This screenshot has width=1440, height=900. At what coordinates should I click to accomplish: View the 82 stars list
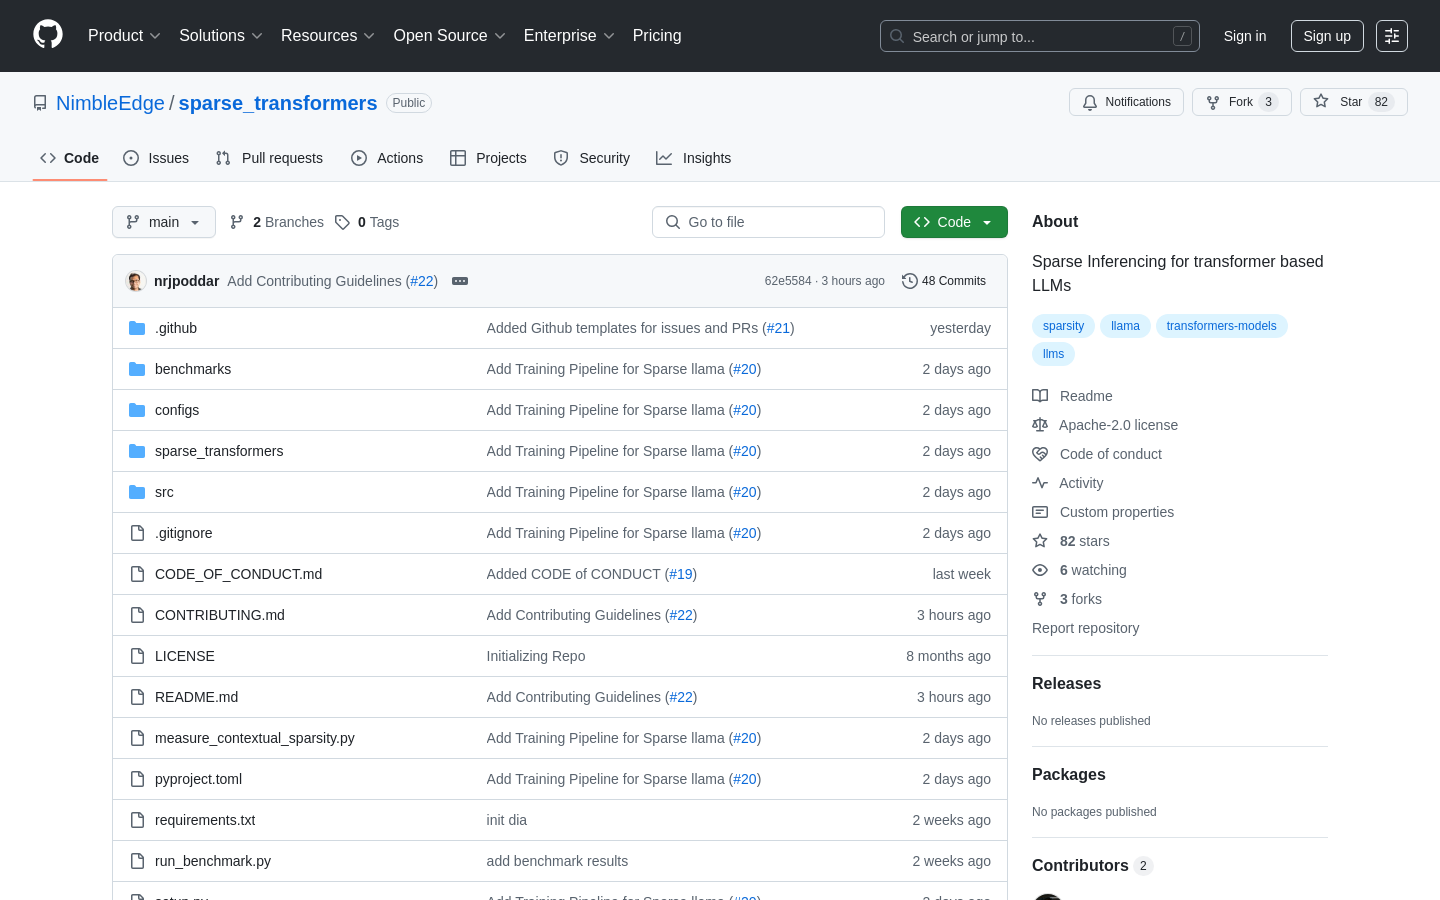1071,541
